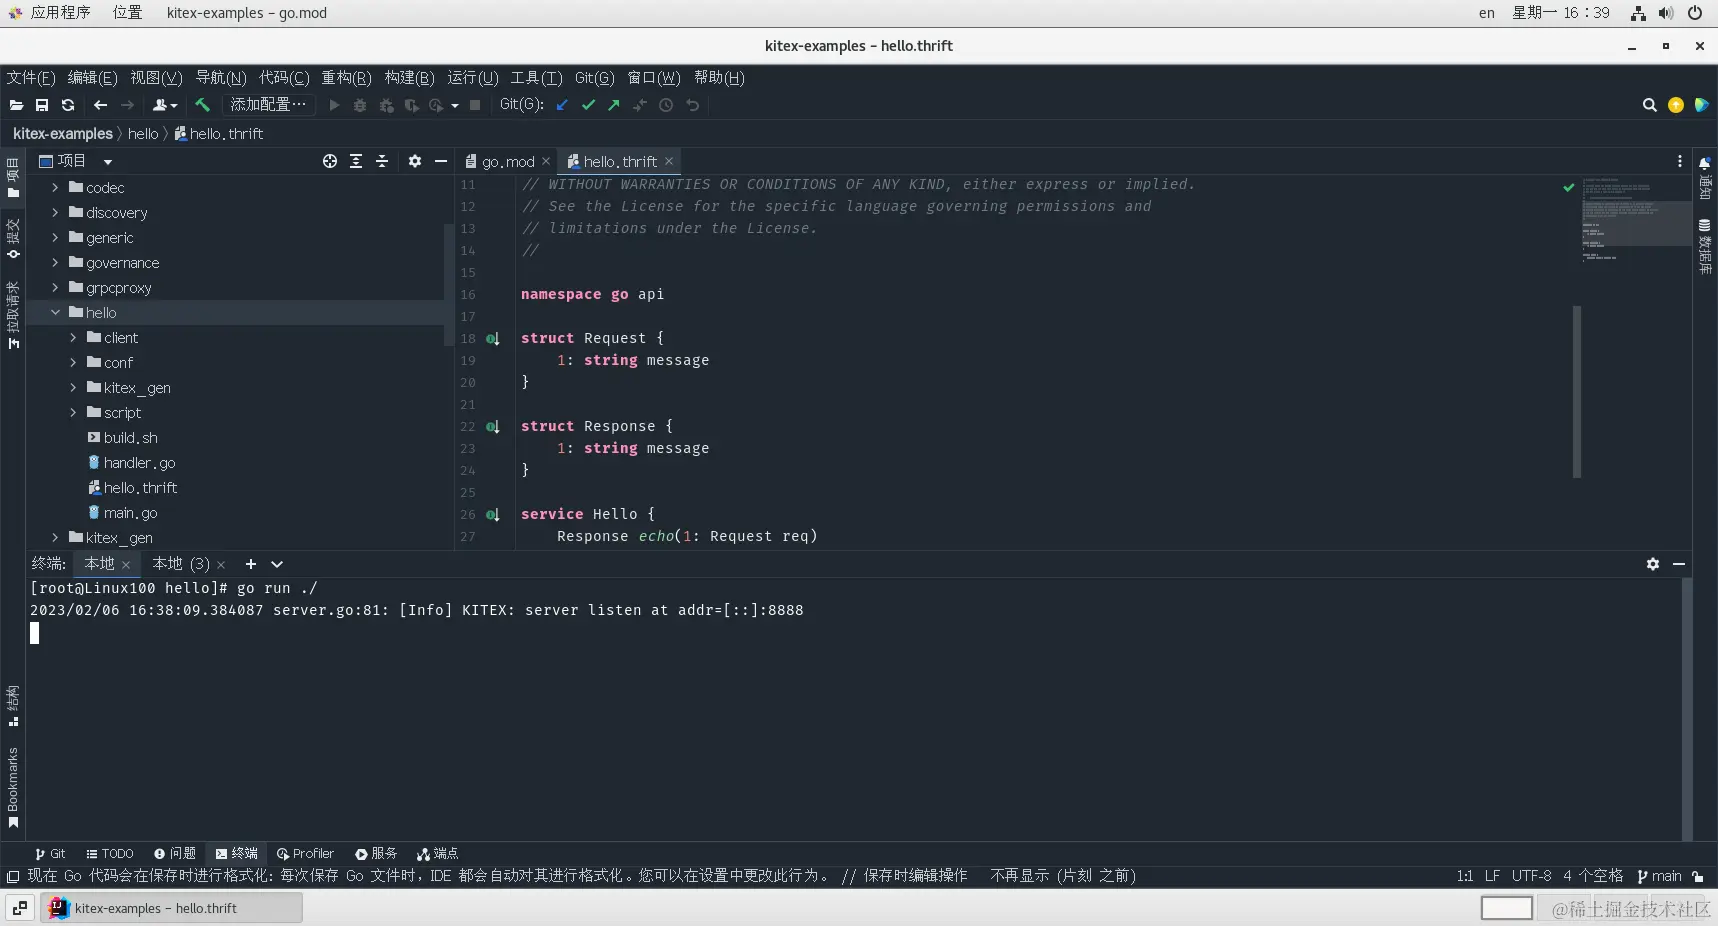Click Git Update Project blue arrow
The height and width of the screenshot is (926, 1718).
coord(562,105)
